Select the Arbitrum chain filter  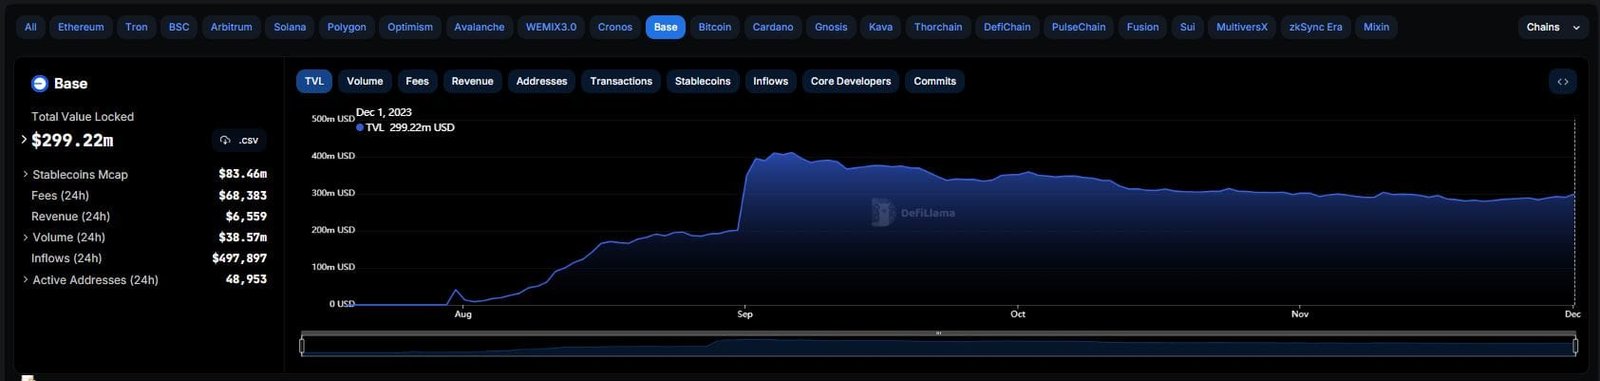point(231,27)
